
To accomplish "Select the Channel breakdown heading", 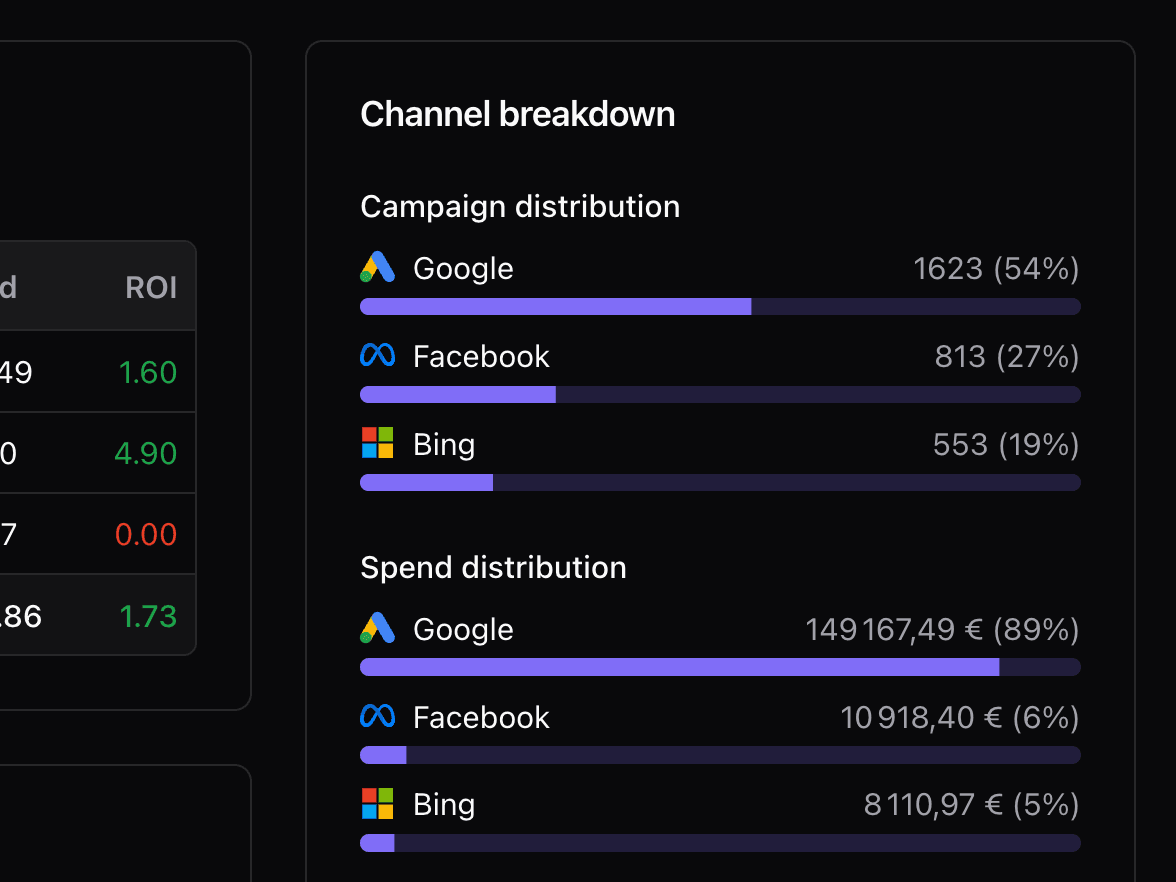I will click(517, 114).
